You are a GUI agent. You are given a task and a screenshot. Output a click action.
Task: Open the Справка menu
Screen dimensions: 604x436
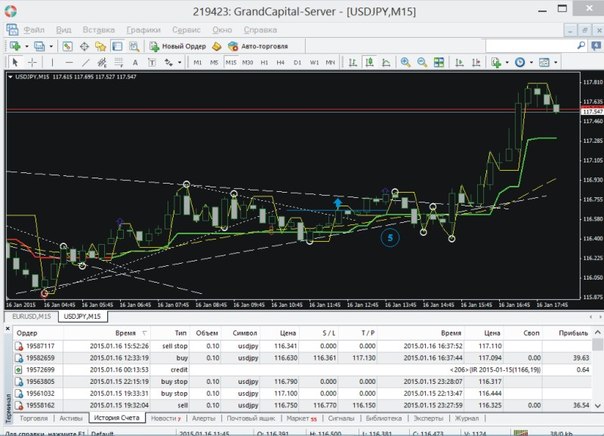pos(260,30)
